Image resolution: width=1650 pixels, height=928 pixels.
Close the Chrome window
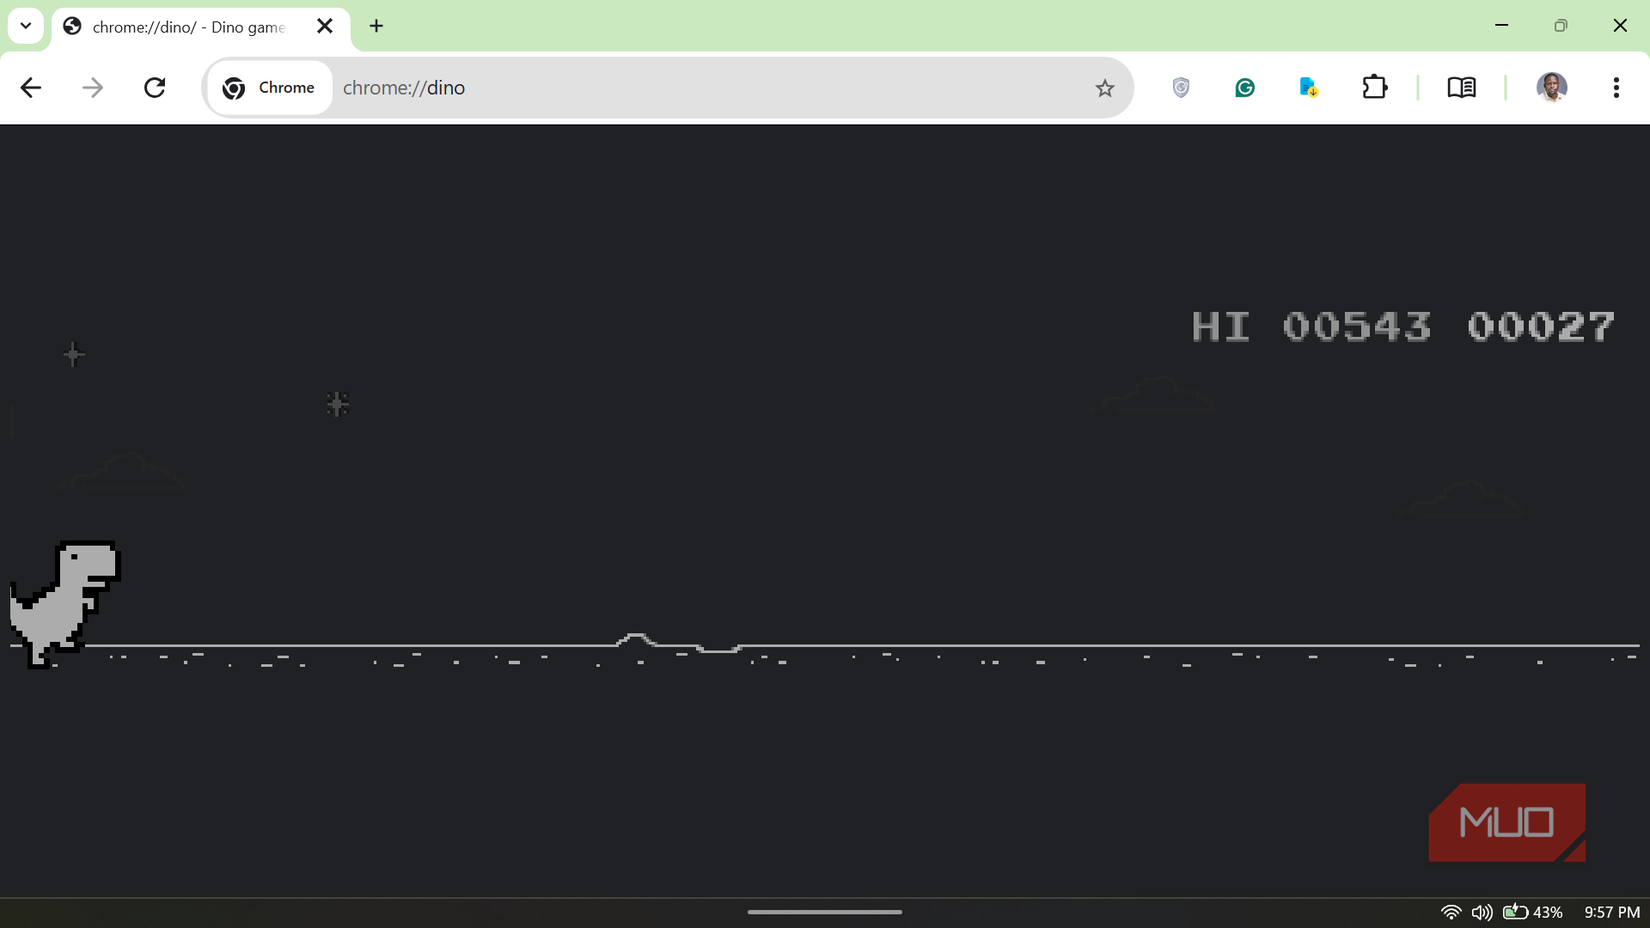coord(1620,26)
